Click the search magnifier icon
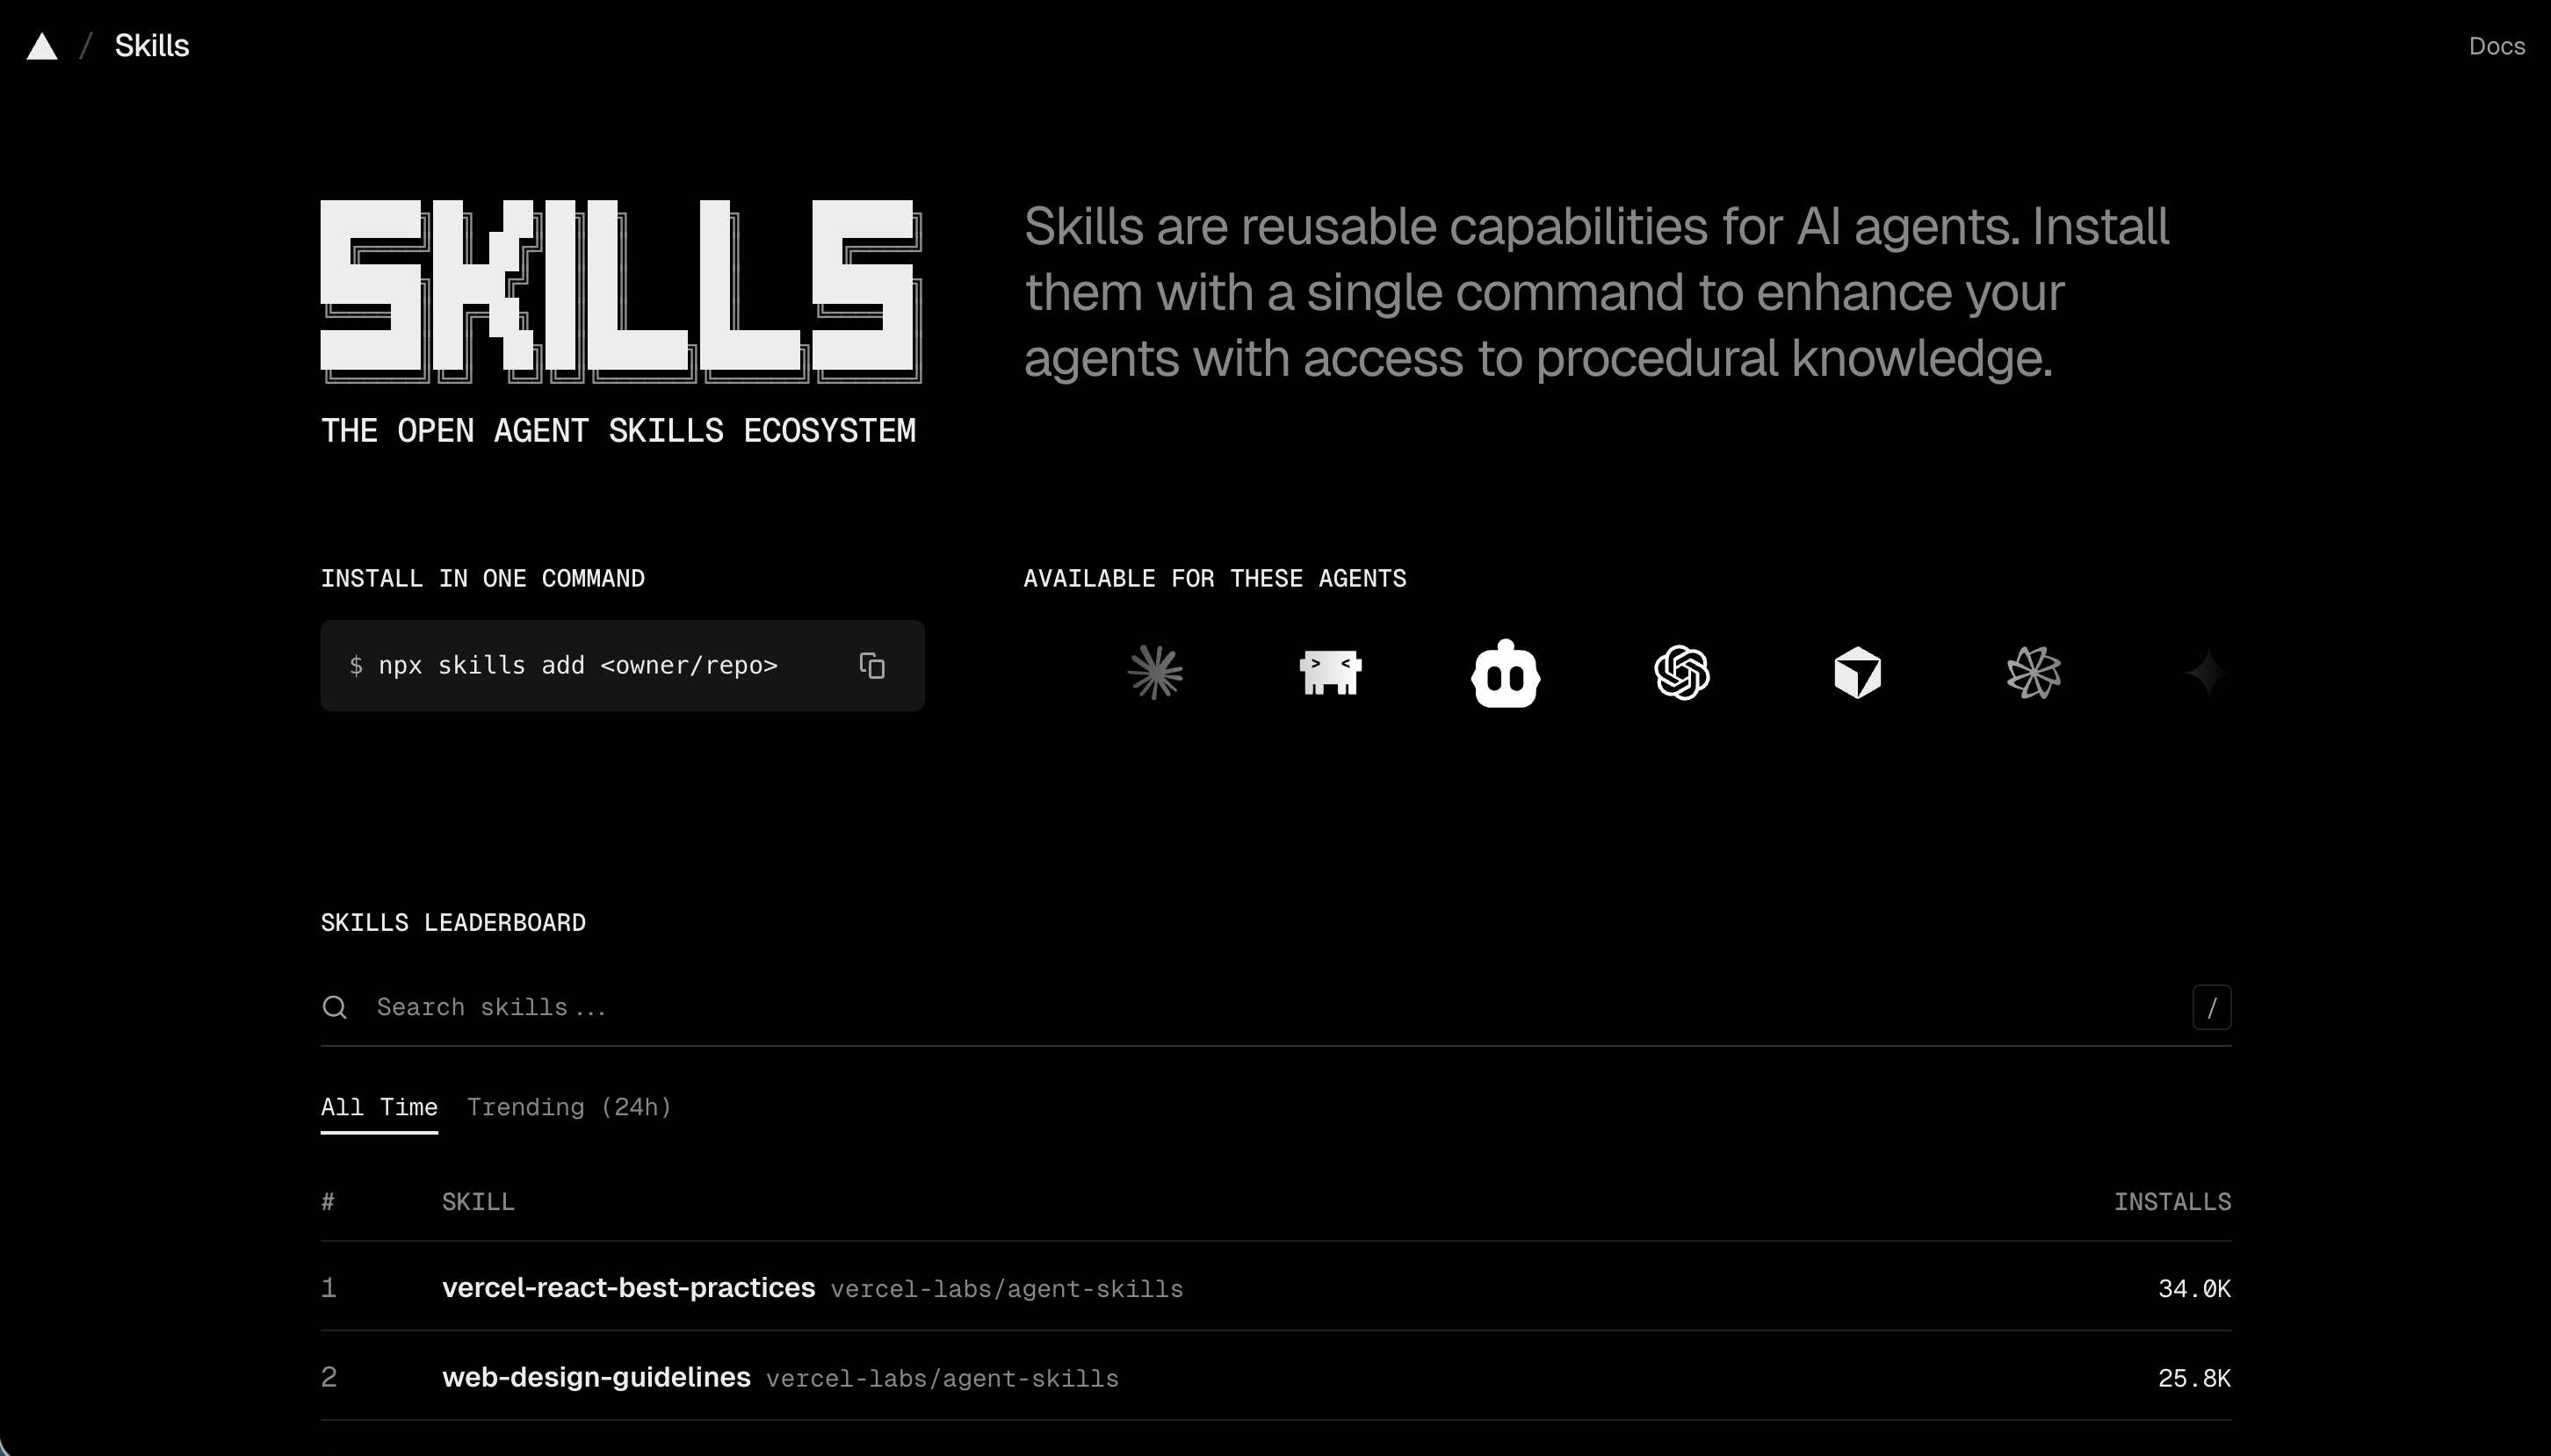2551x1456 pixels. point(335,1007)
